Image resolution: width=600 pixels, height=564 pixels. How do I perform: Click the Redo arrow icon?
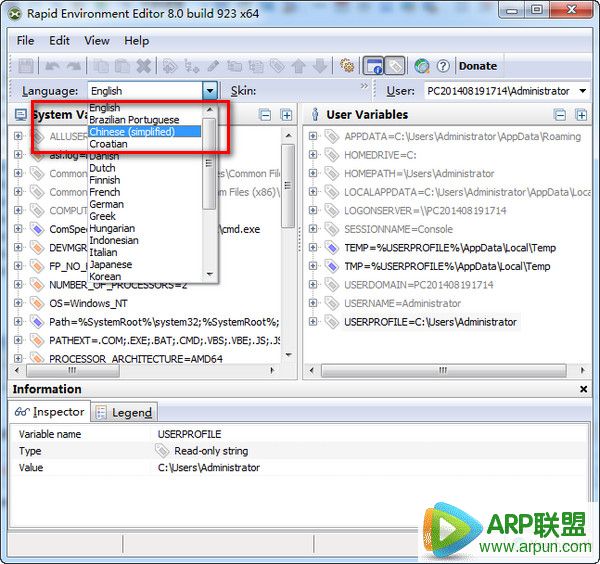(73, 66)
